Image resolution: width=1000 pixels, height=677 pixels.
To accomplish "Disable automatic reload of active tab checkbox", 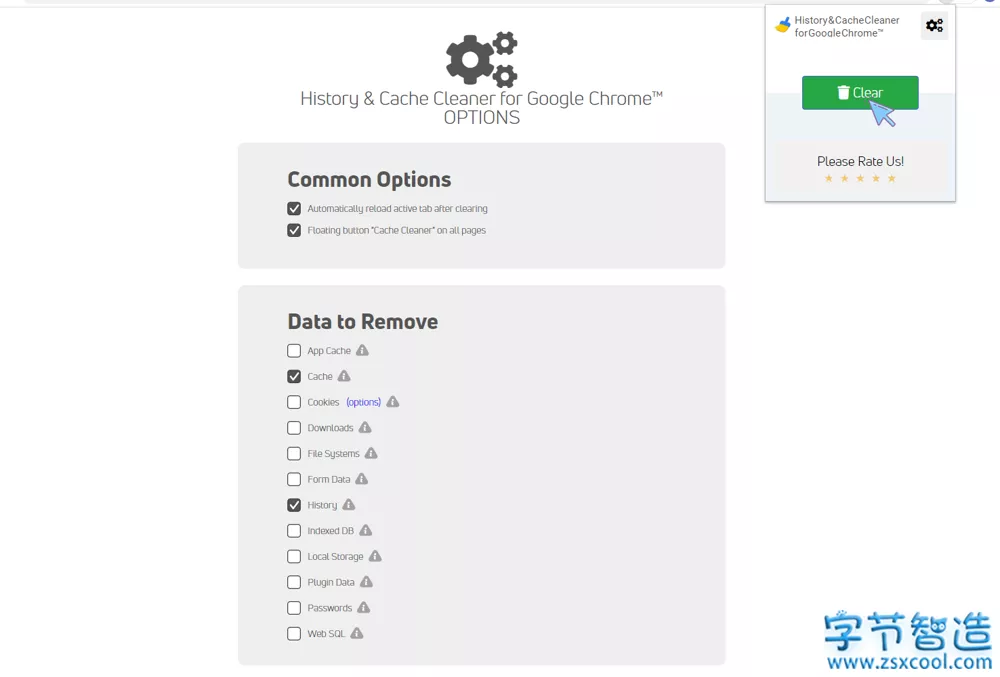I will click(294, 209).
